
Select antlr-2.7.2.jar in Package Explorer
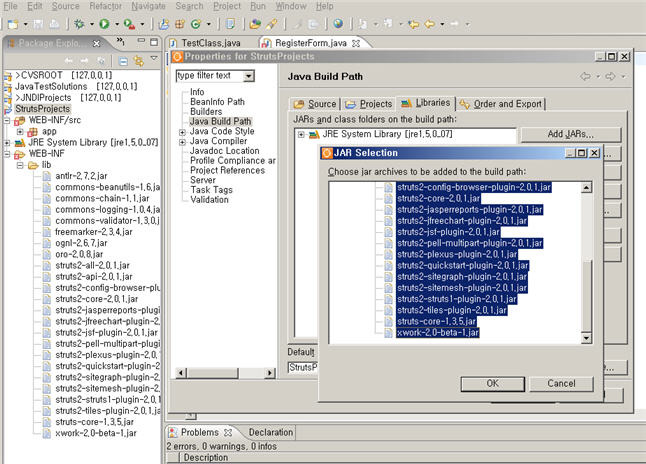(x=81, y=176)
